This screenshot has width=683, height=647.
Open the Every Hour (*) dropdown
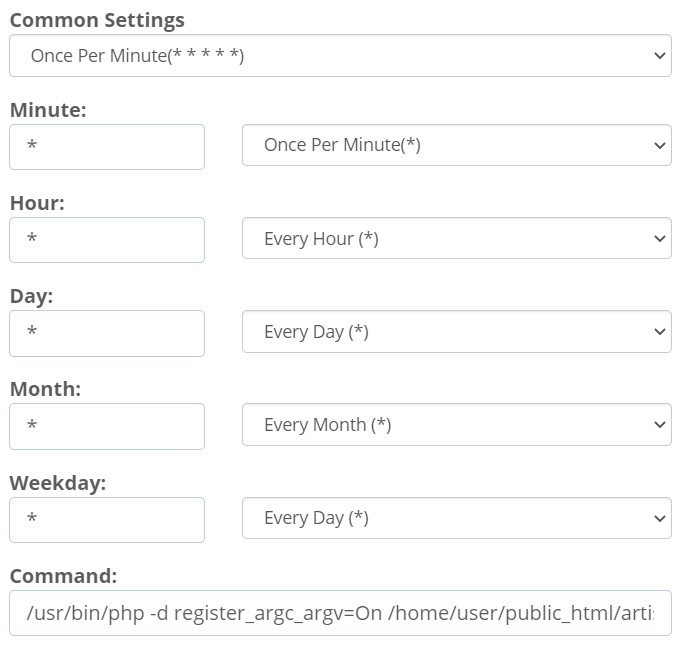click(x=456, y=239)
